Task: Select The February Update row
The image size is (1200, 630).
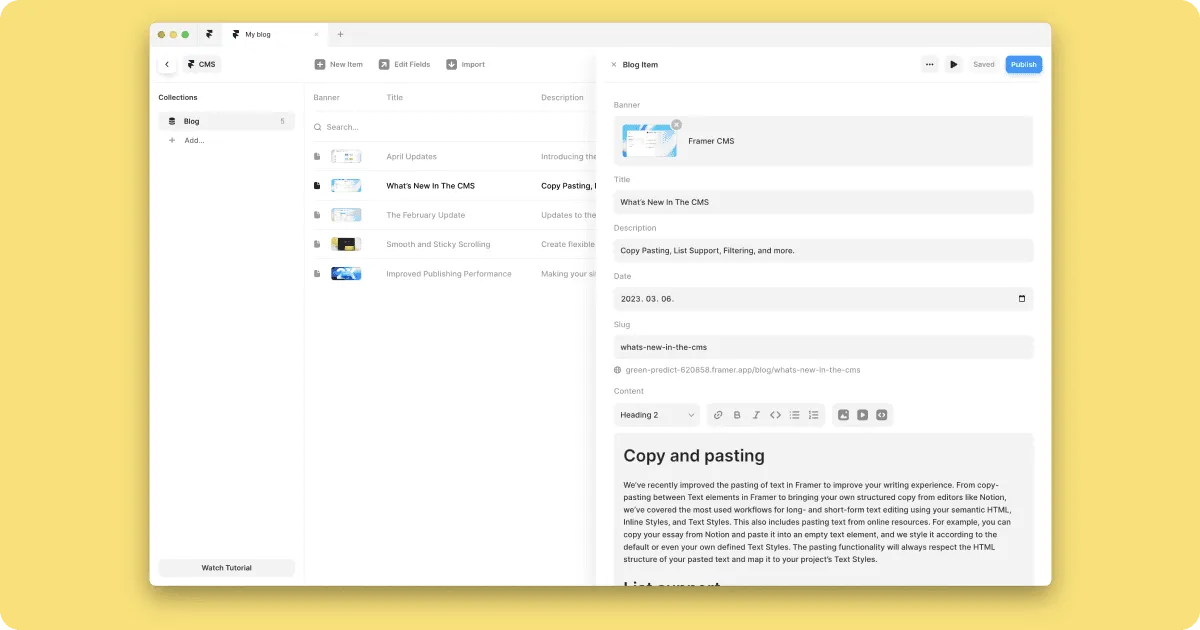Action: tap(450, 215)
